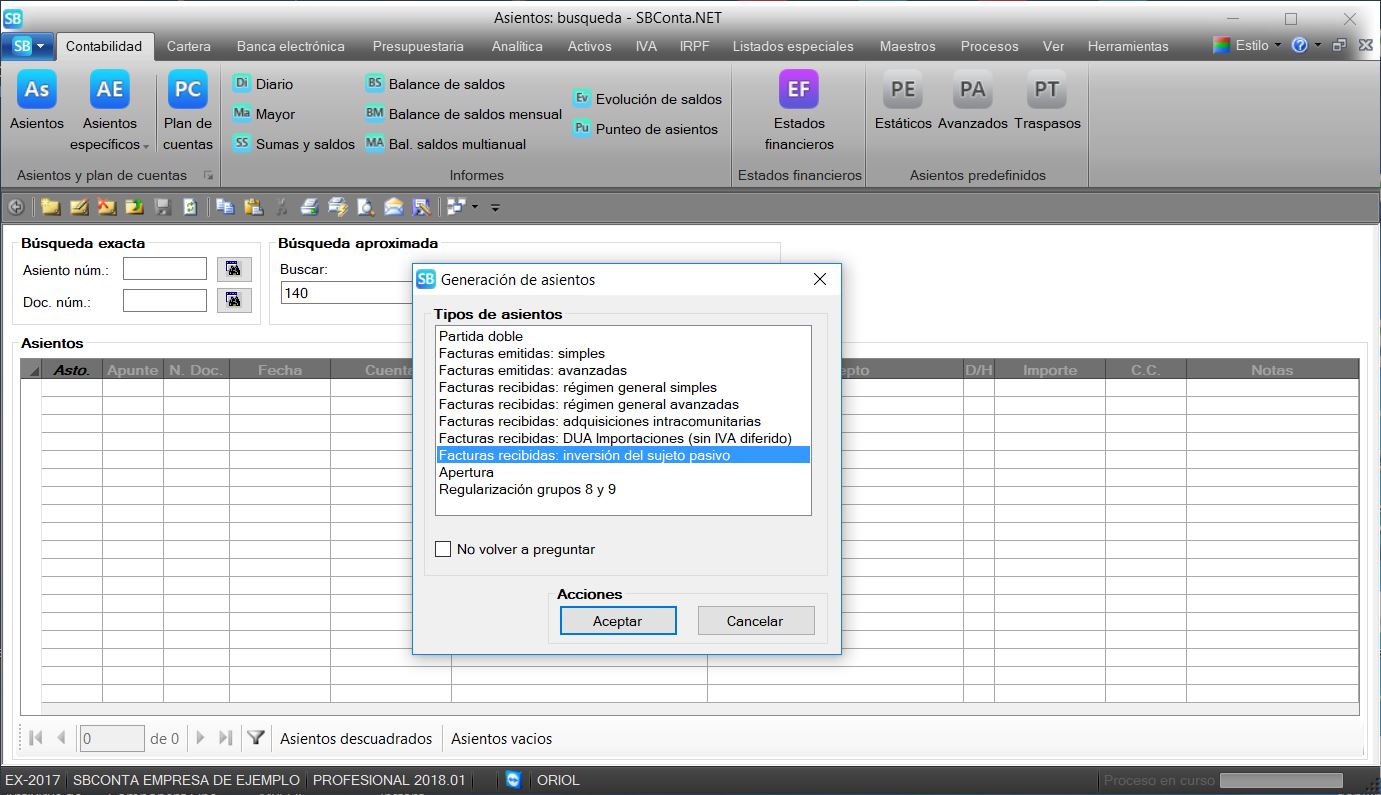Image resolution: width=1381 pixels, height=795 pixels.
Task: Click the filter funnel icon
Action: (x=256, y=738)
